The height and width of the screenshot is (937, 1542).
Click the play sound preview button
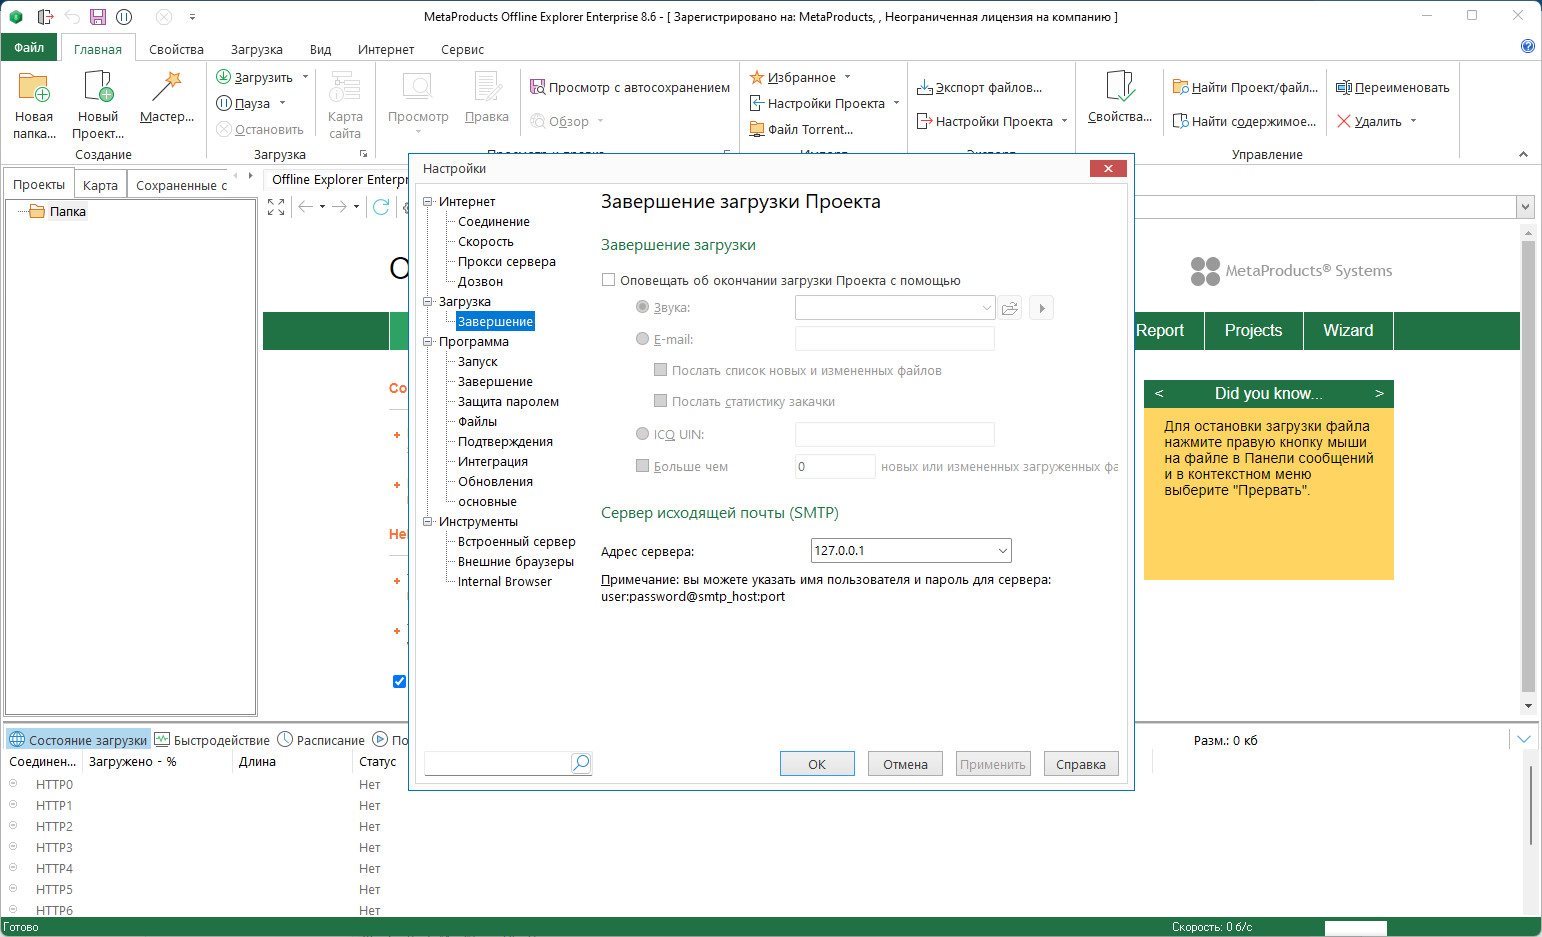[1041, 308]
